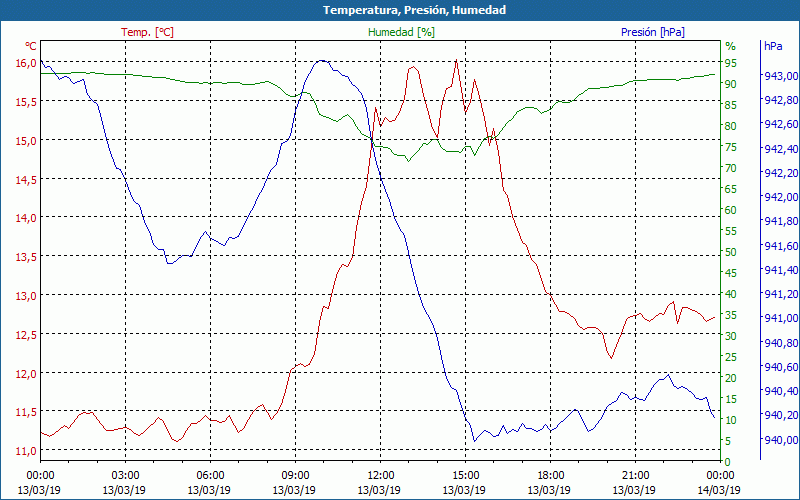Image resolution: width=800 pixels, height=500 pixels.
Task: Click the 12,5 temperature axis value
Action: [x=27, y=334]
